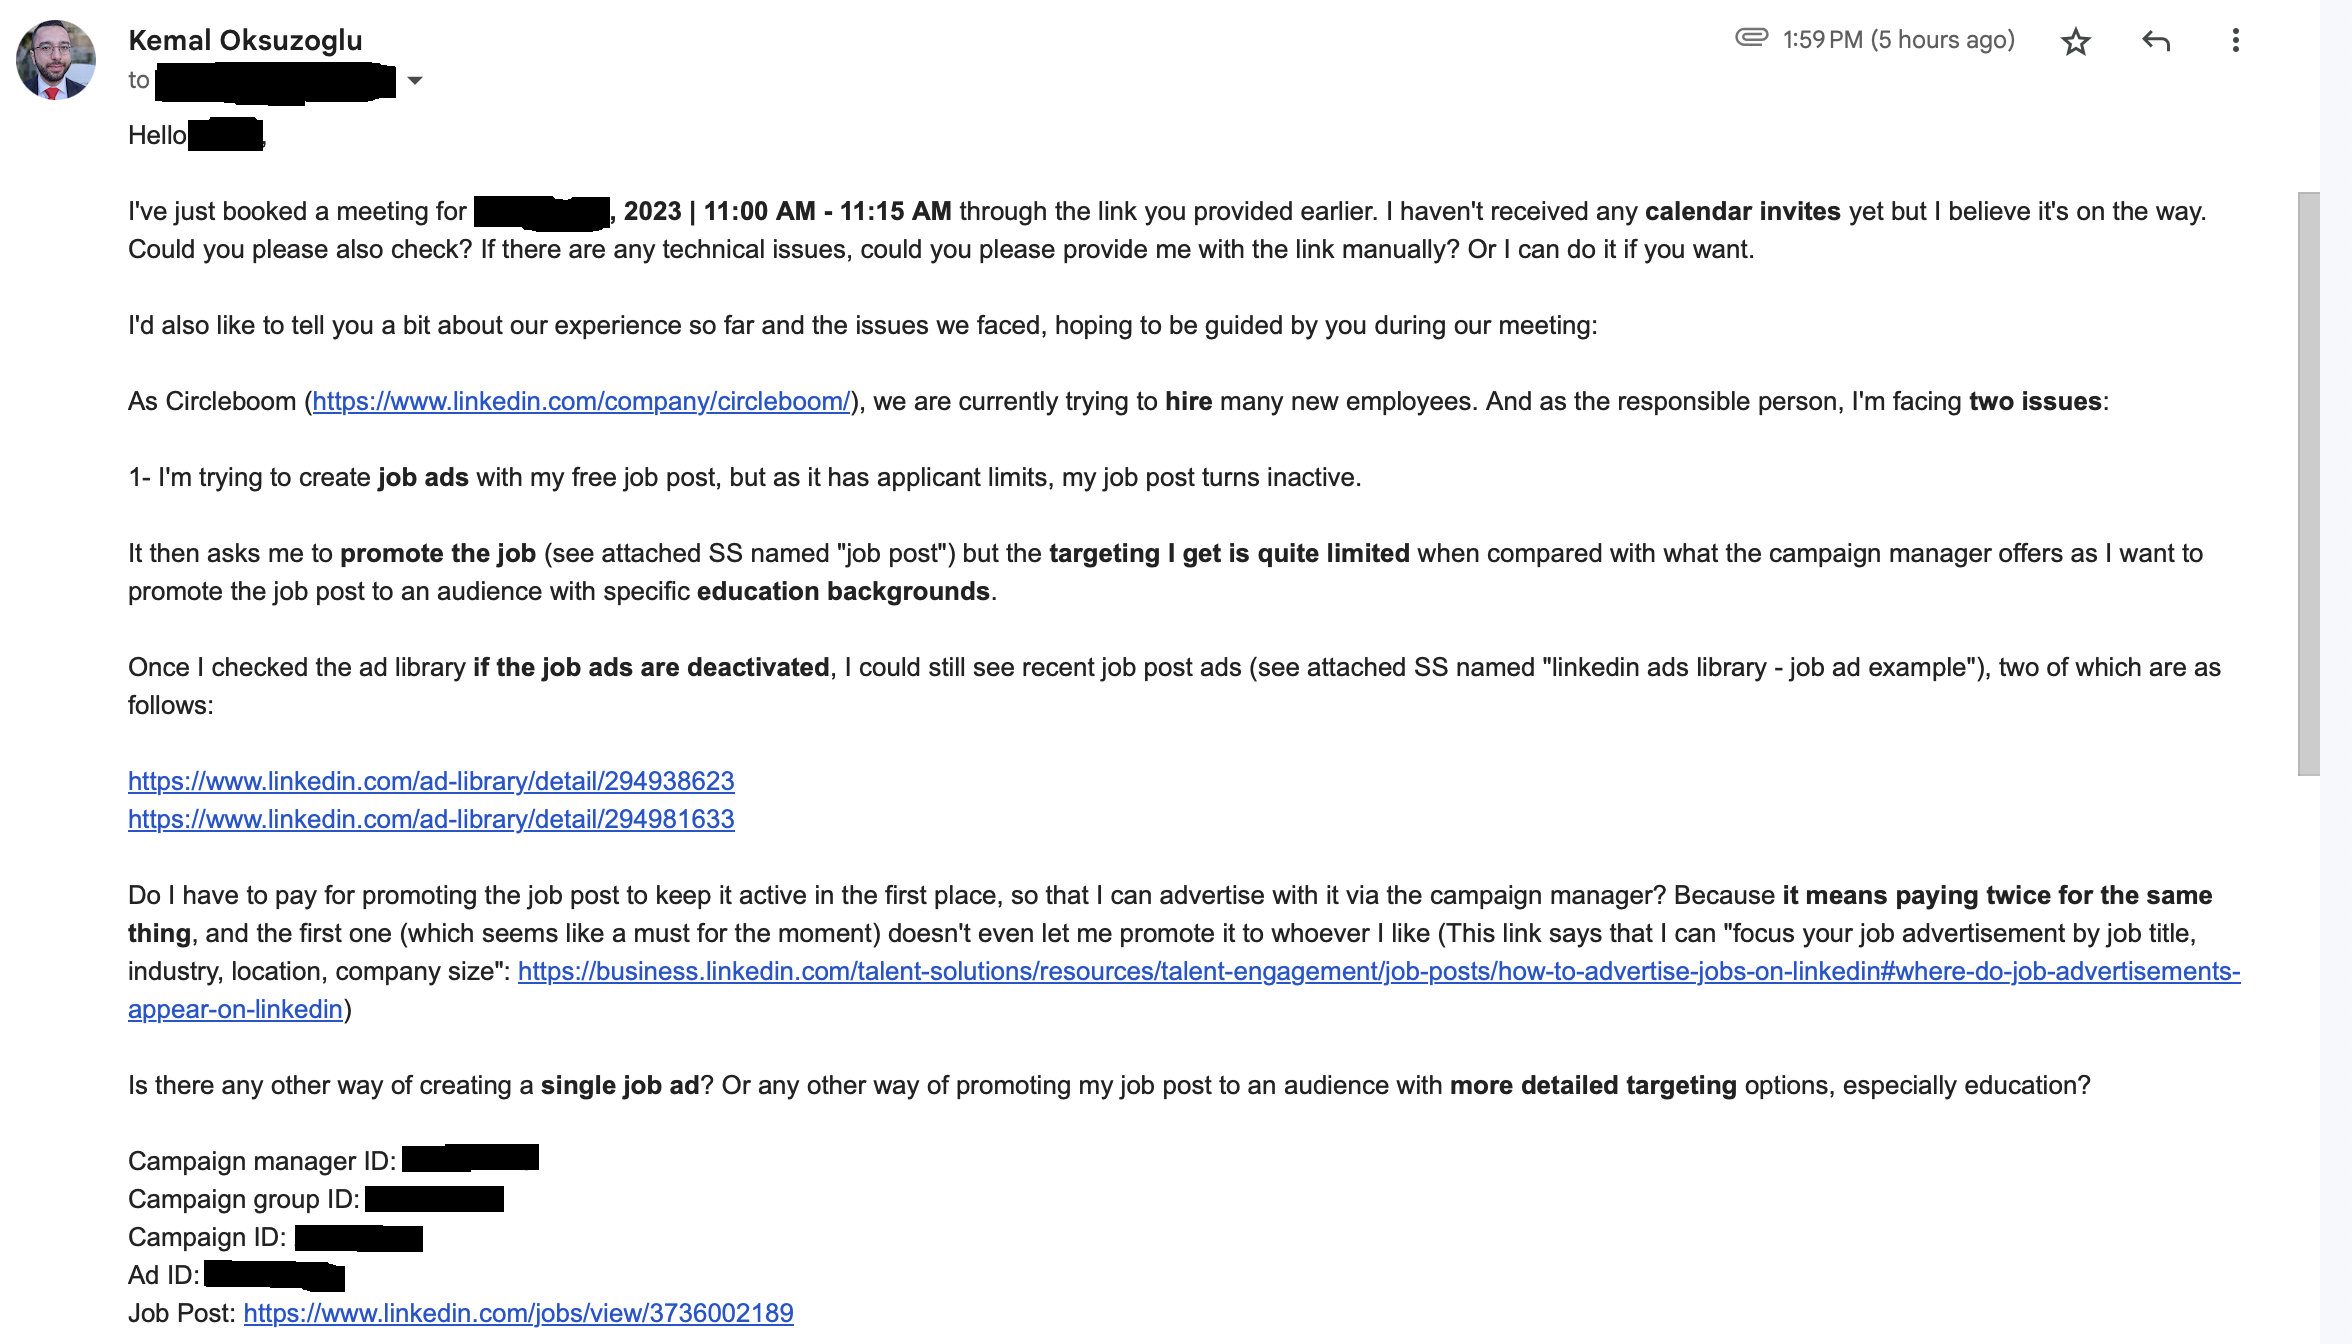Click the reply arrow icon
This screenshot has height=1344, width=2352.
click(2156, 41)
